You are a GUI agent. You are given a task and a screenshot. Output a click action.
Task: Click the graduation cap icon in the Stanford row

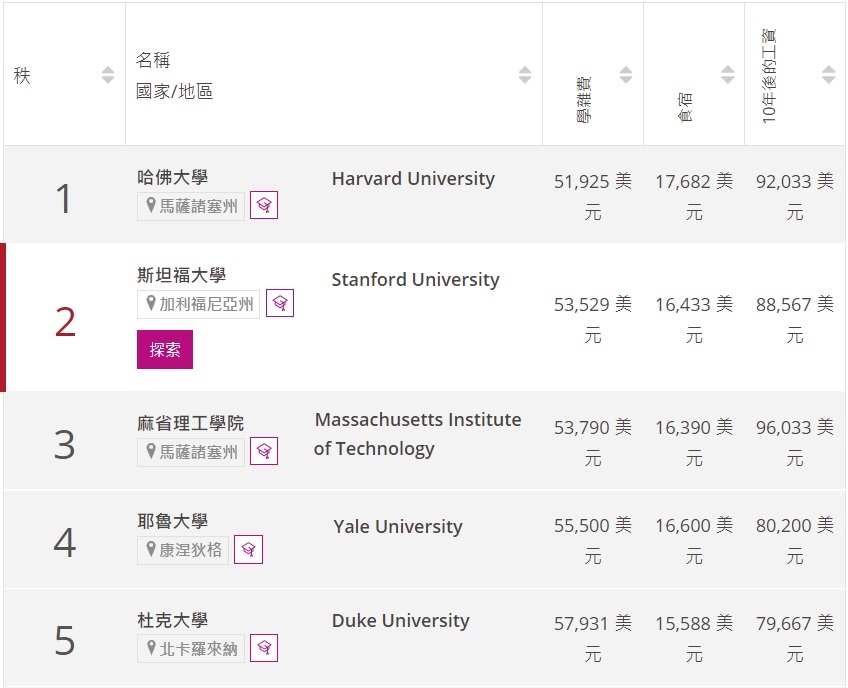click(280, 303)
